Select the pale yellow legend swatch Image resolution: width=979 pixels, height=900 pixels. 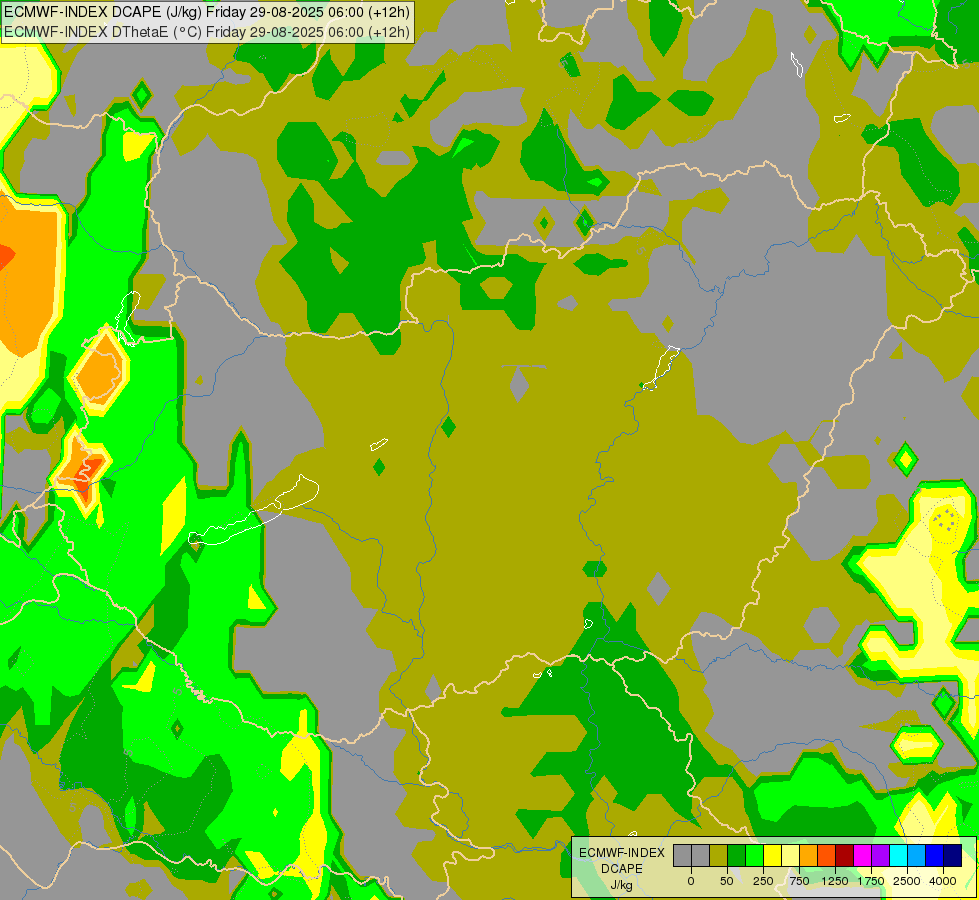790,855
